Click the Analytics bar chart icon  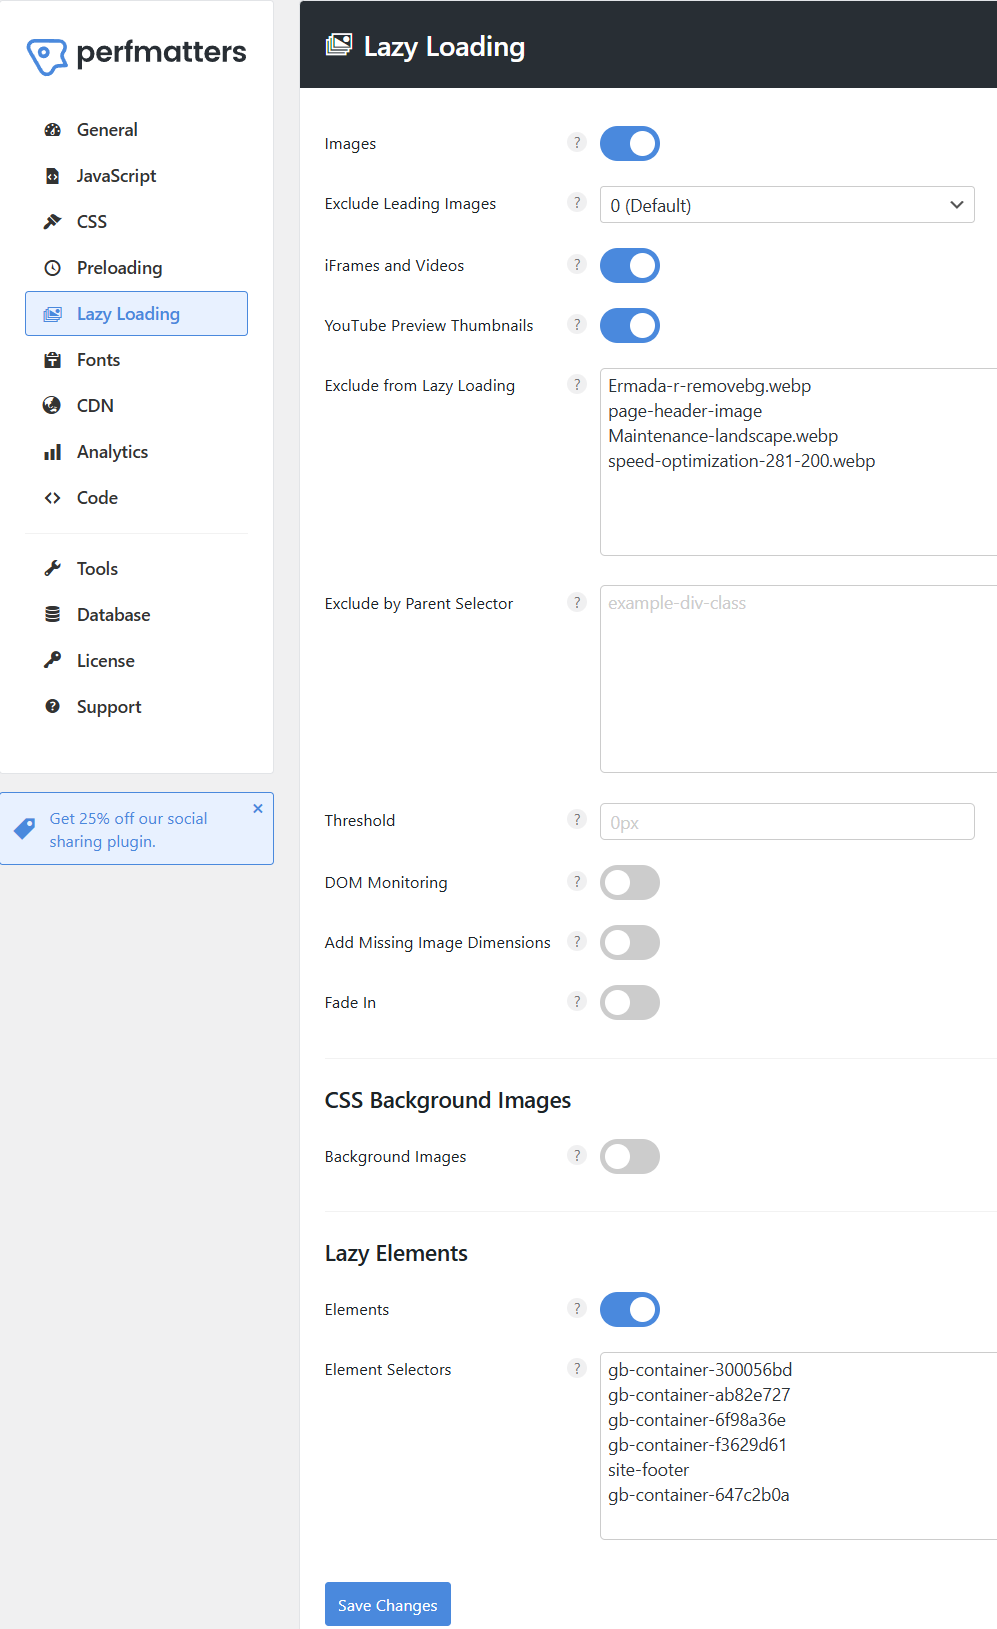coord(53,452)
